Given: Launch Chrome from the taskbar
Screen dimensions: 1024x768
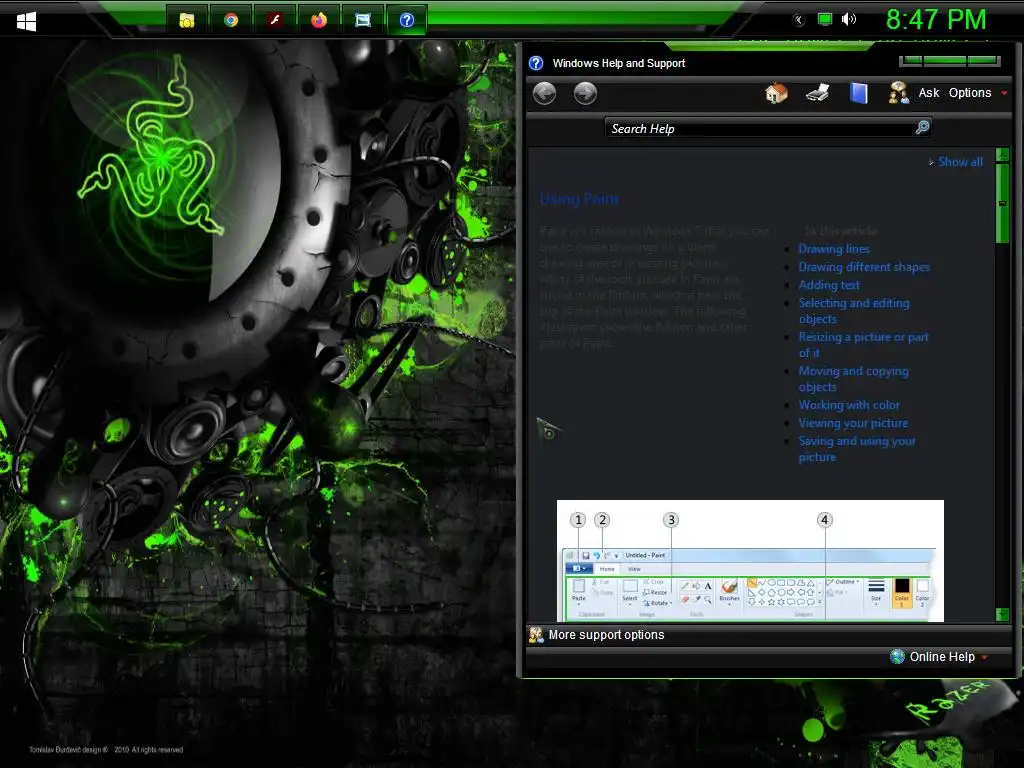Looking at the screenshot, I should click(x=231, y=20).
